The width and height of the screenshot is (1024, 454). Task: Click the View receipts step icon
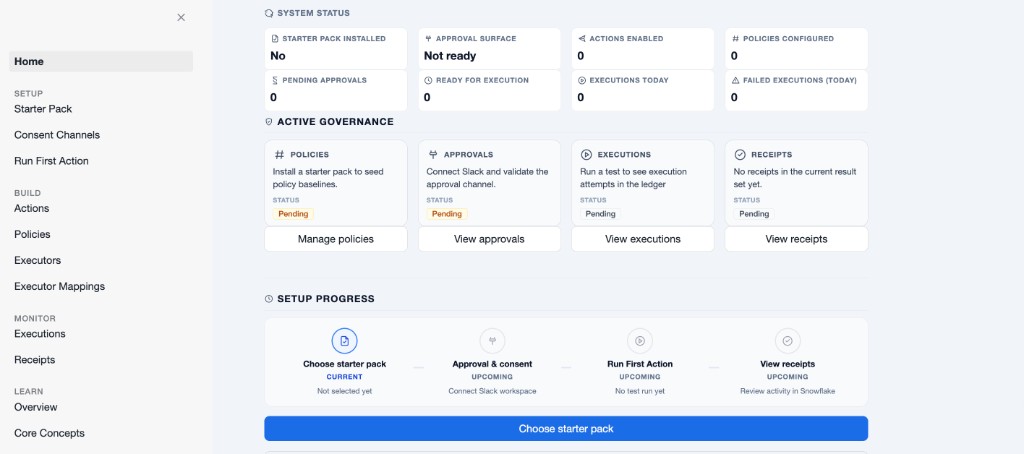[x=787, y=341]
